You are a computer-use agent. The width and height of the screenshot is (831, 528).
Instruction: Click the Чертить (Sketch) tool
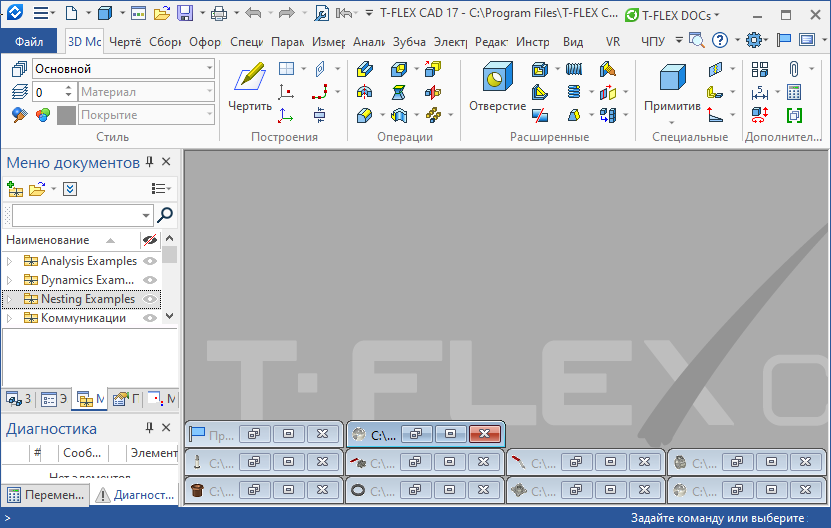249,88
